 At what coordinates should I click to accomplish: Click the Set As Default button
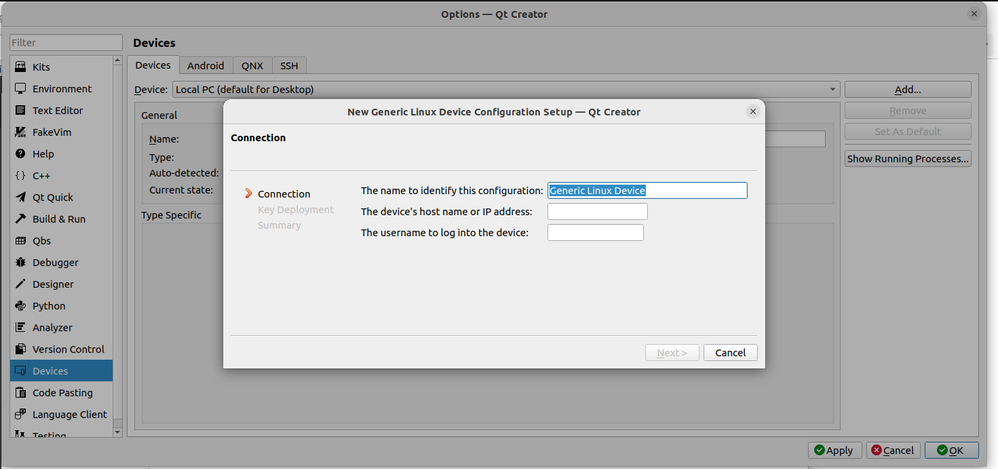click(x=908, y=132)
